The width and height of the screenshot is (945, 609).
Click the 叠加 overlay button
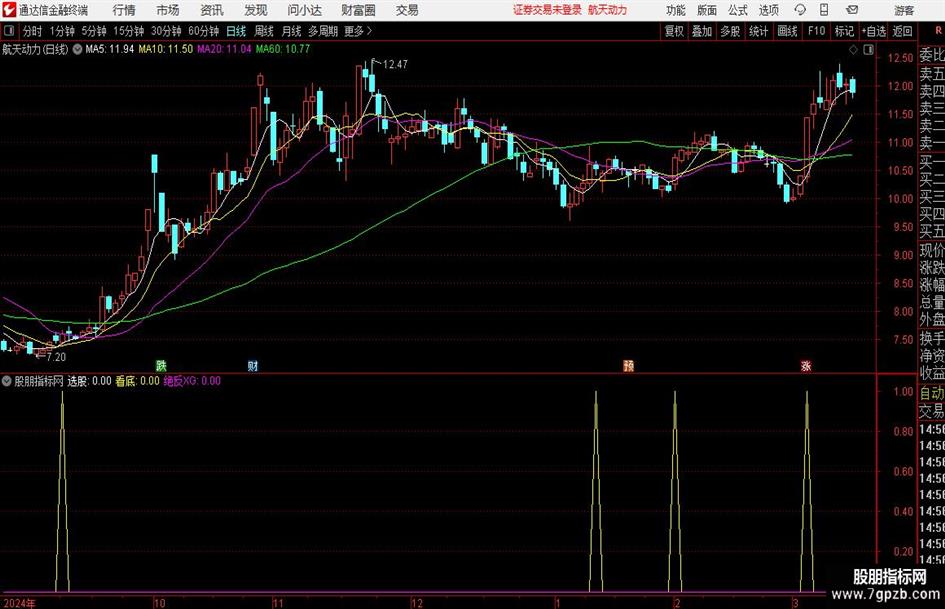tap(702, 31)
